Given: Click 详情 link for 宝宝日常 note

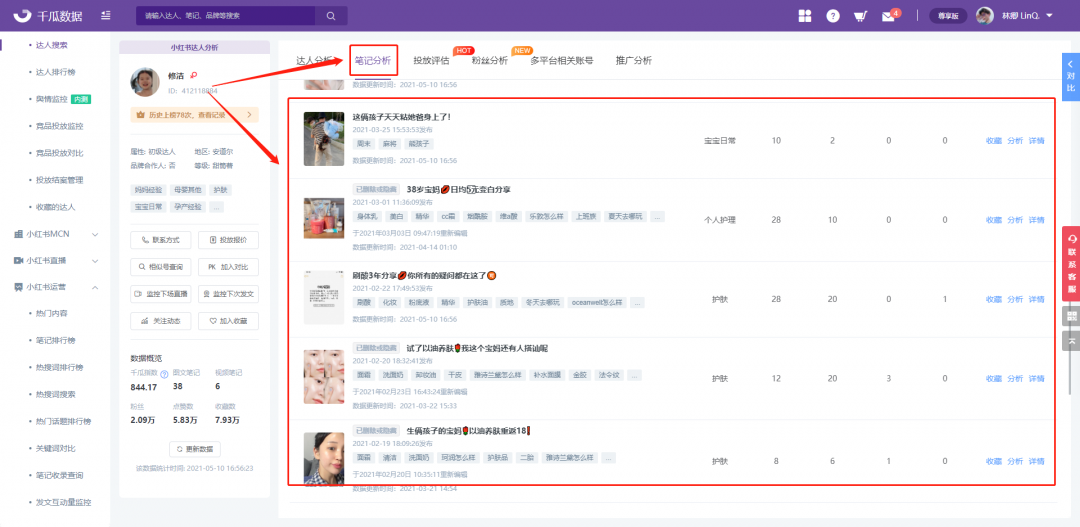Looking at the screenshot, I should (x=1036, y=141).
